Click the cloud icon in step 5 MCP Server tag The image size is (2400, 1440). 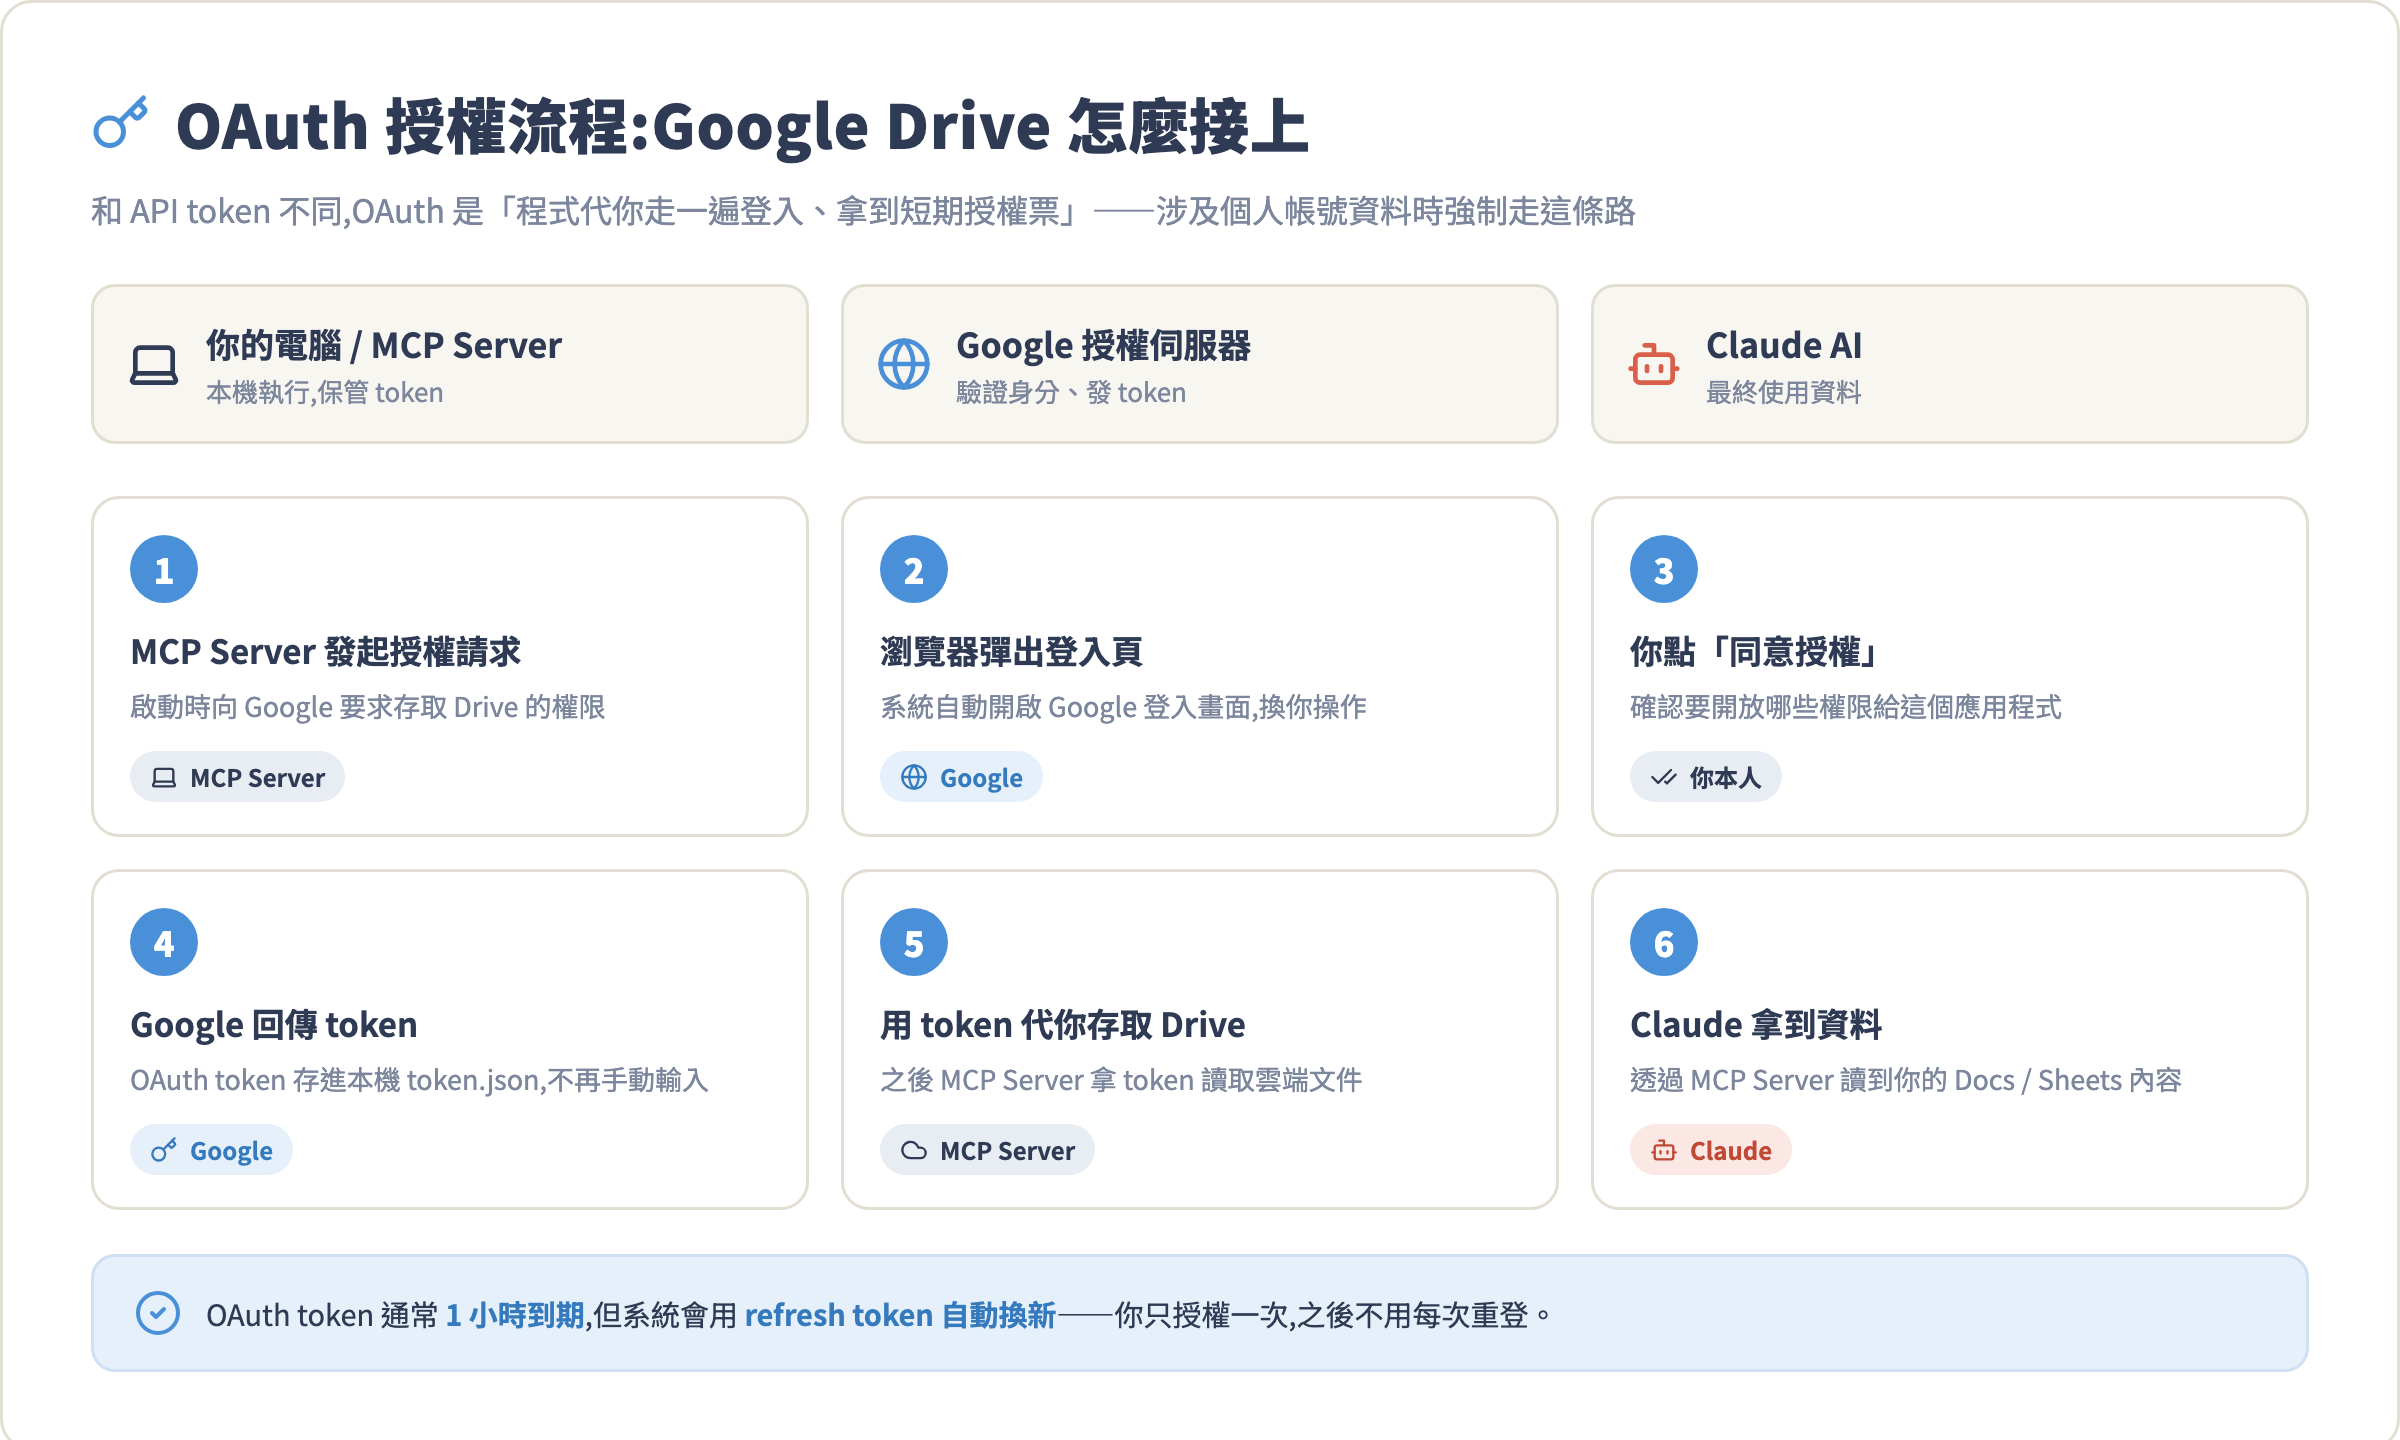click(914, 1151)
